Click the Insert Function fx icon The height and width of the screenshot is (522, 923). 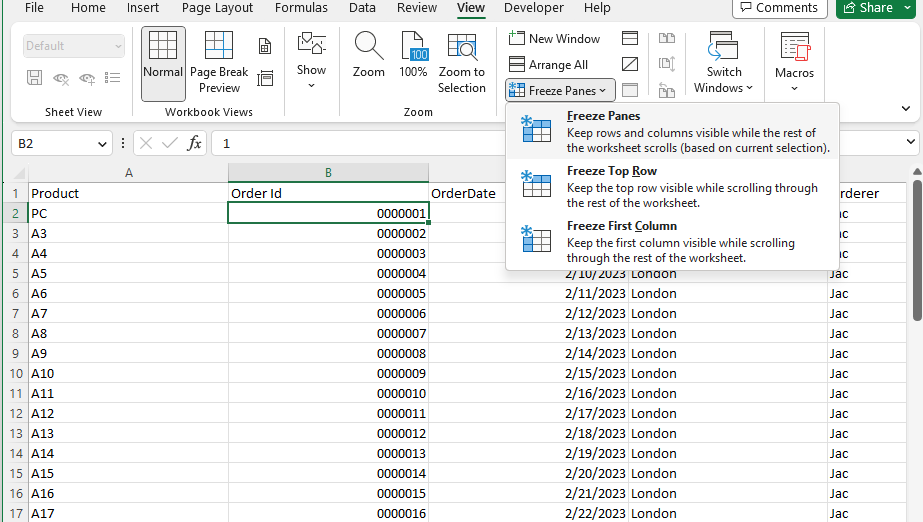pos(195,144)
